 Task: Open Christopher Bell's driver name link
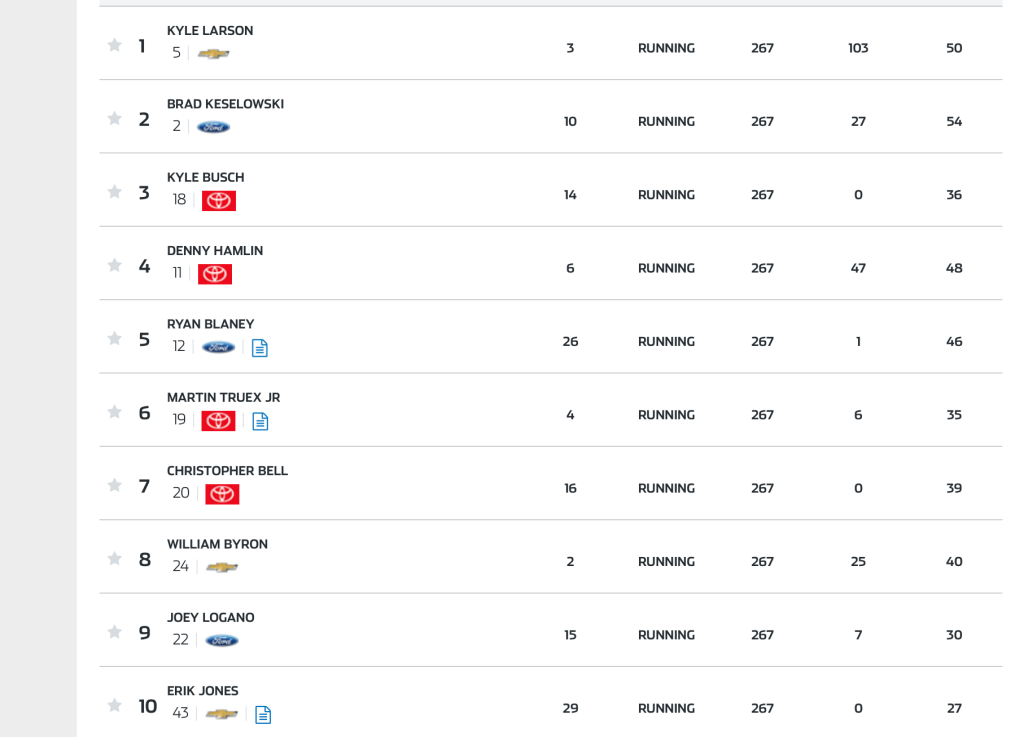pos(227,471)
